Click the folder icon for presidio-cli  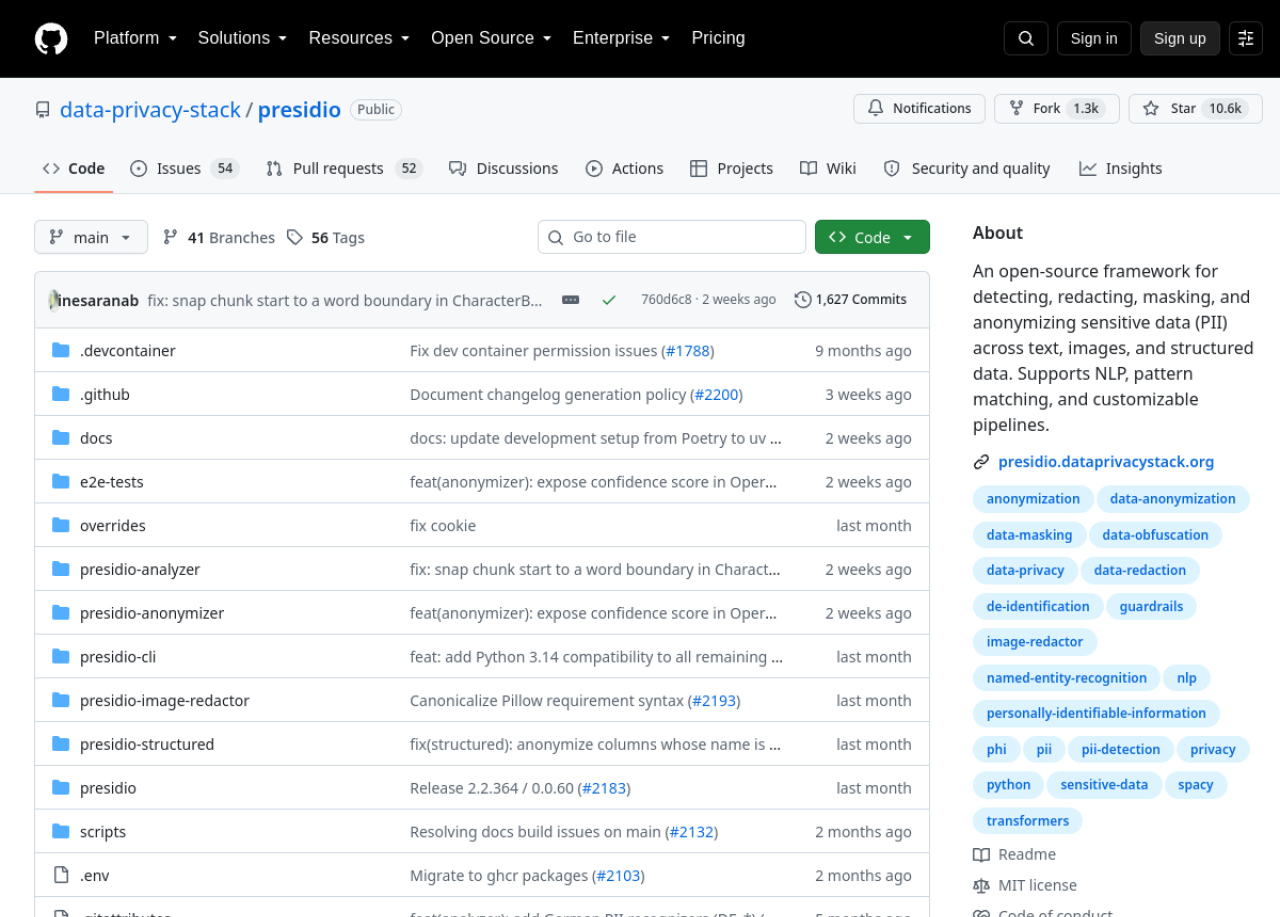coord(61,656)
